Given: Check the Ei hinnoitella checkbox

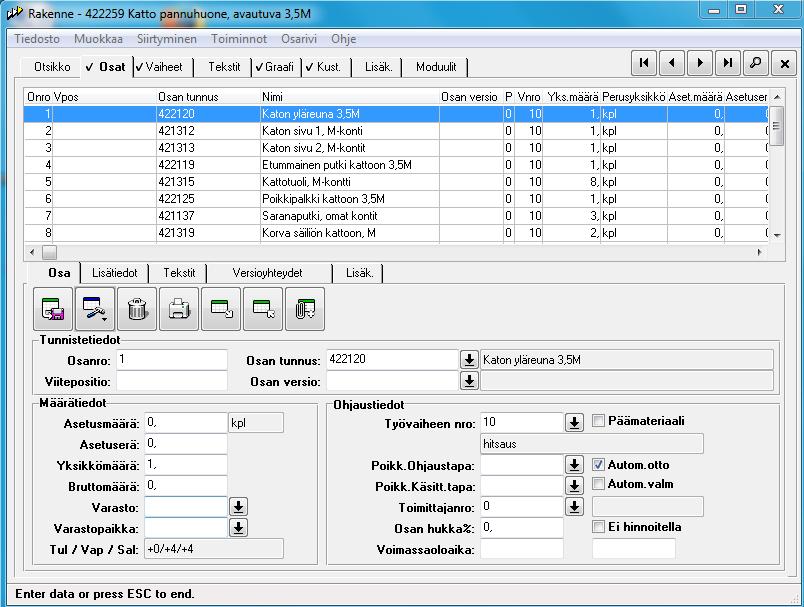Looking at the screenshot, I should point(598,527).
